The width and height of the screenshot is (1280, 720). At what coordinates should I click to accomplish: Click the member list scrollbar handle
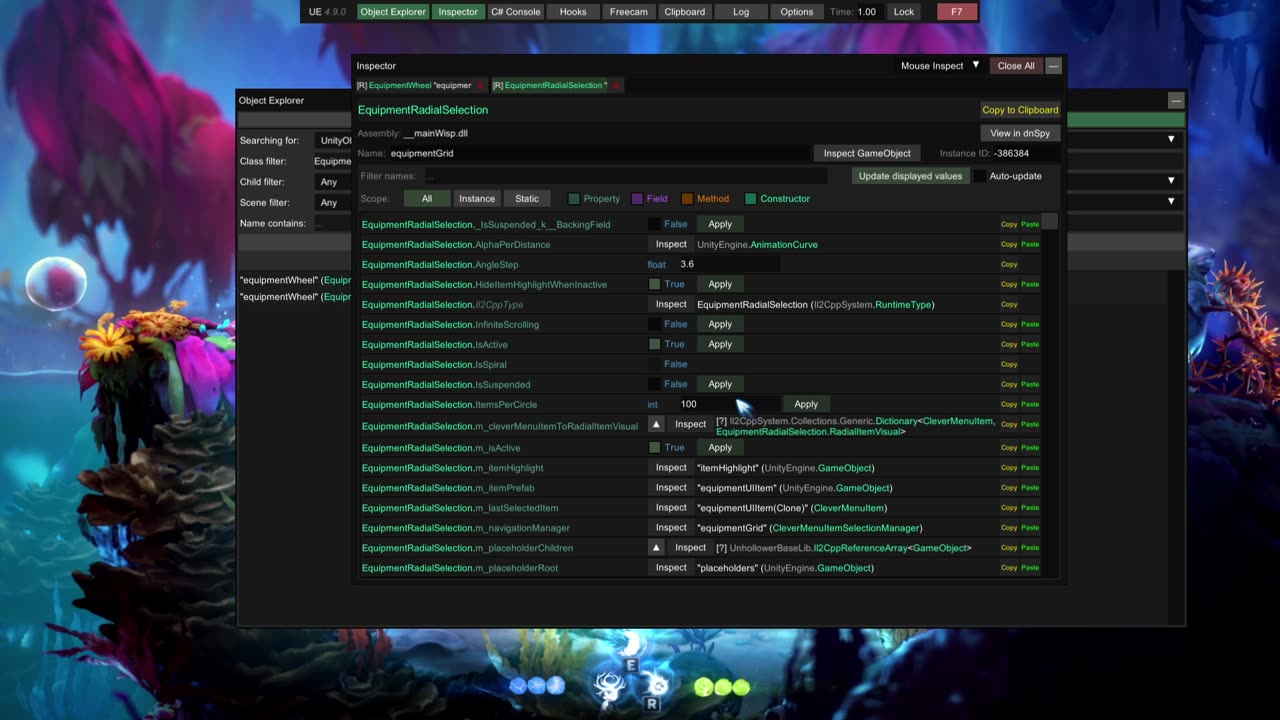1049,221
